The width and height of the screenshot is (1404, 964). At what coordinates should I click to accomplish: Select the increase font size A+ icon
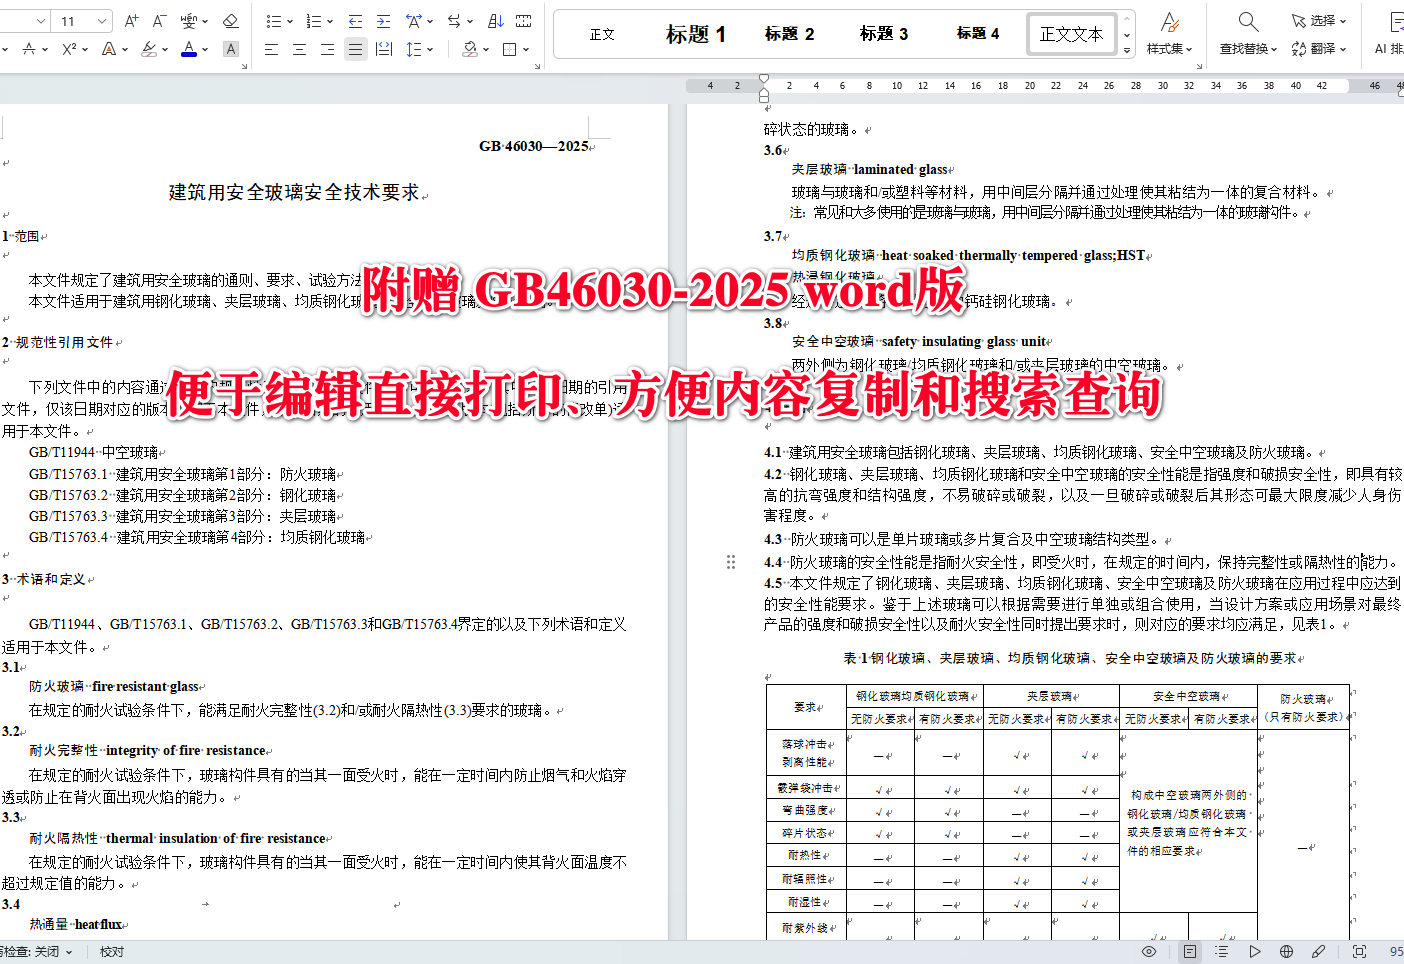tap(131, 19)
